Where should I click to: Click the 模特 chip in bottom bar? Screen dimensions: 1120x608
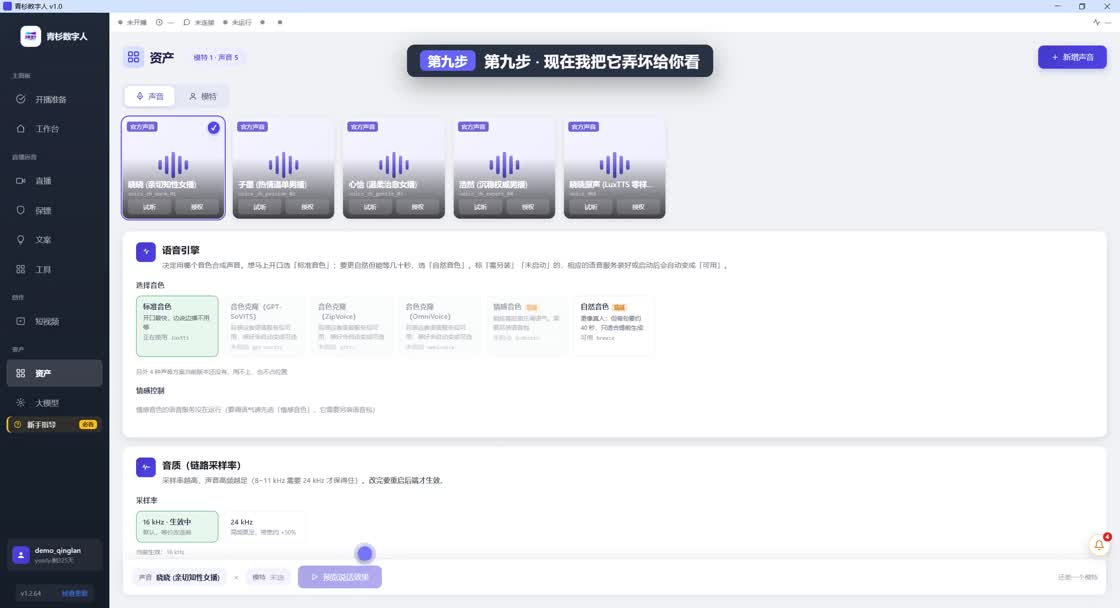pos(269,577)
